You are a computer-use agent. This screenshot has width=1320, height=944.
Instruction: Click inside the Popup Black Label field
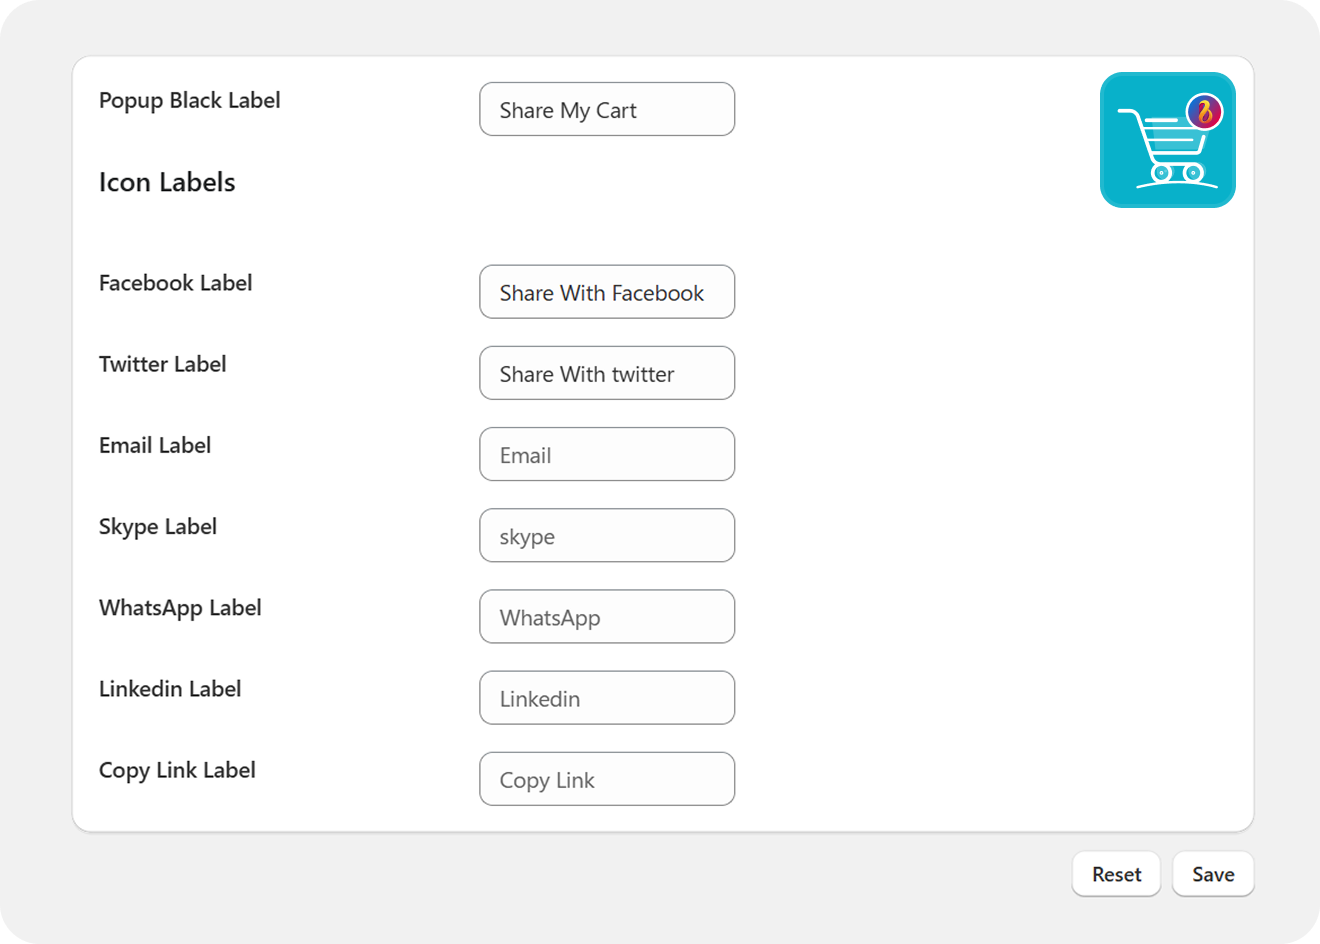(606, 109)
